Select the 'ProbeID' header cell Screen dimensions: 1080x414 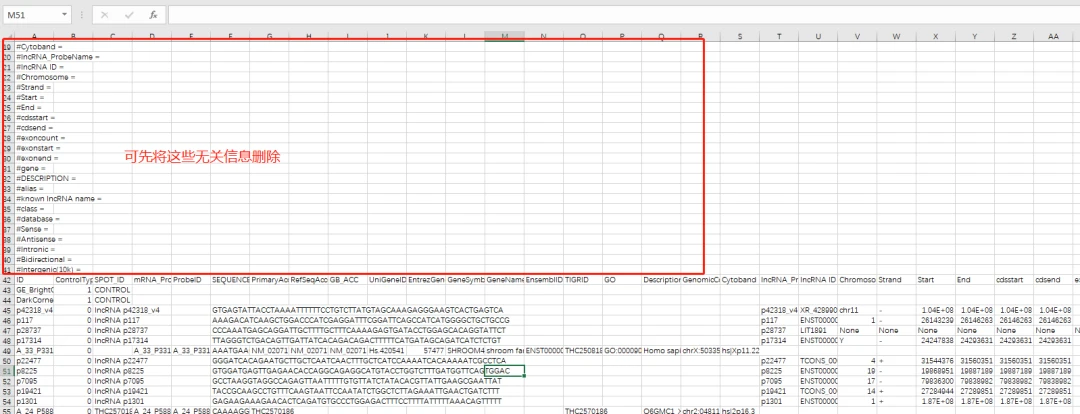pos(191,281)
